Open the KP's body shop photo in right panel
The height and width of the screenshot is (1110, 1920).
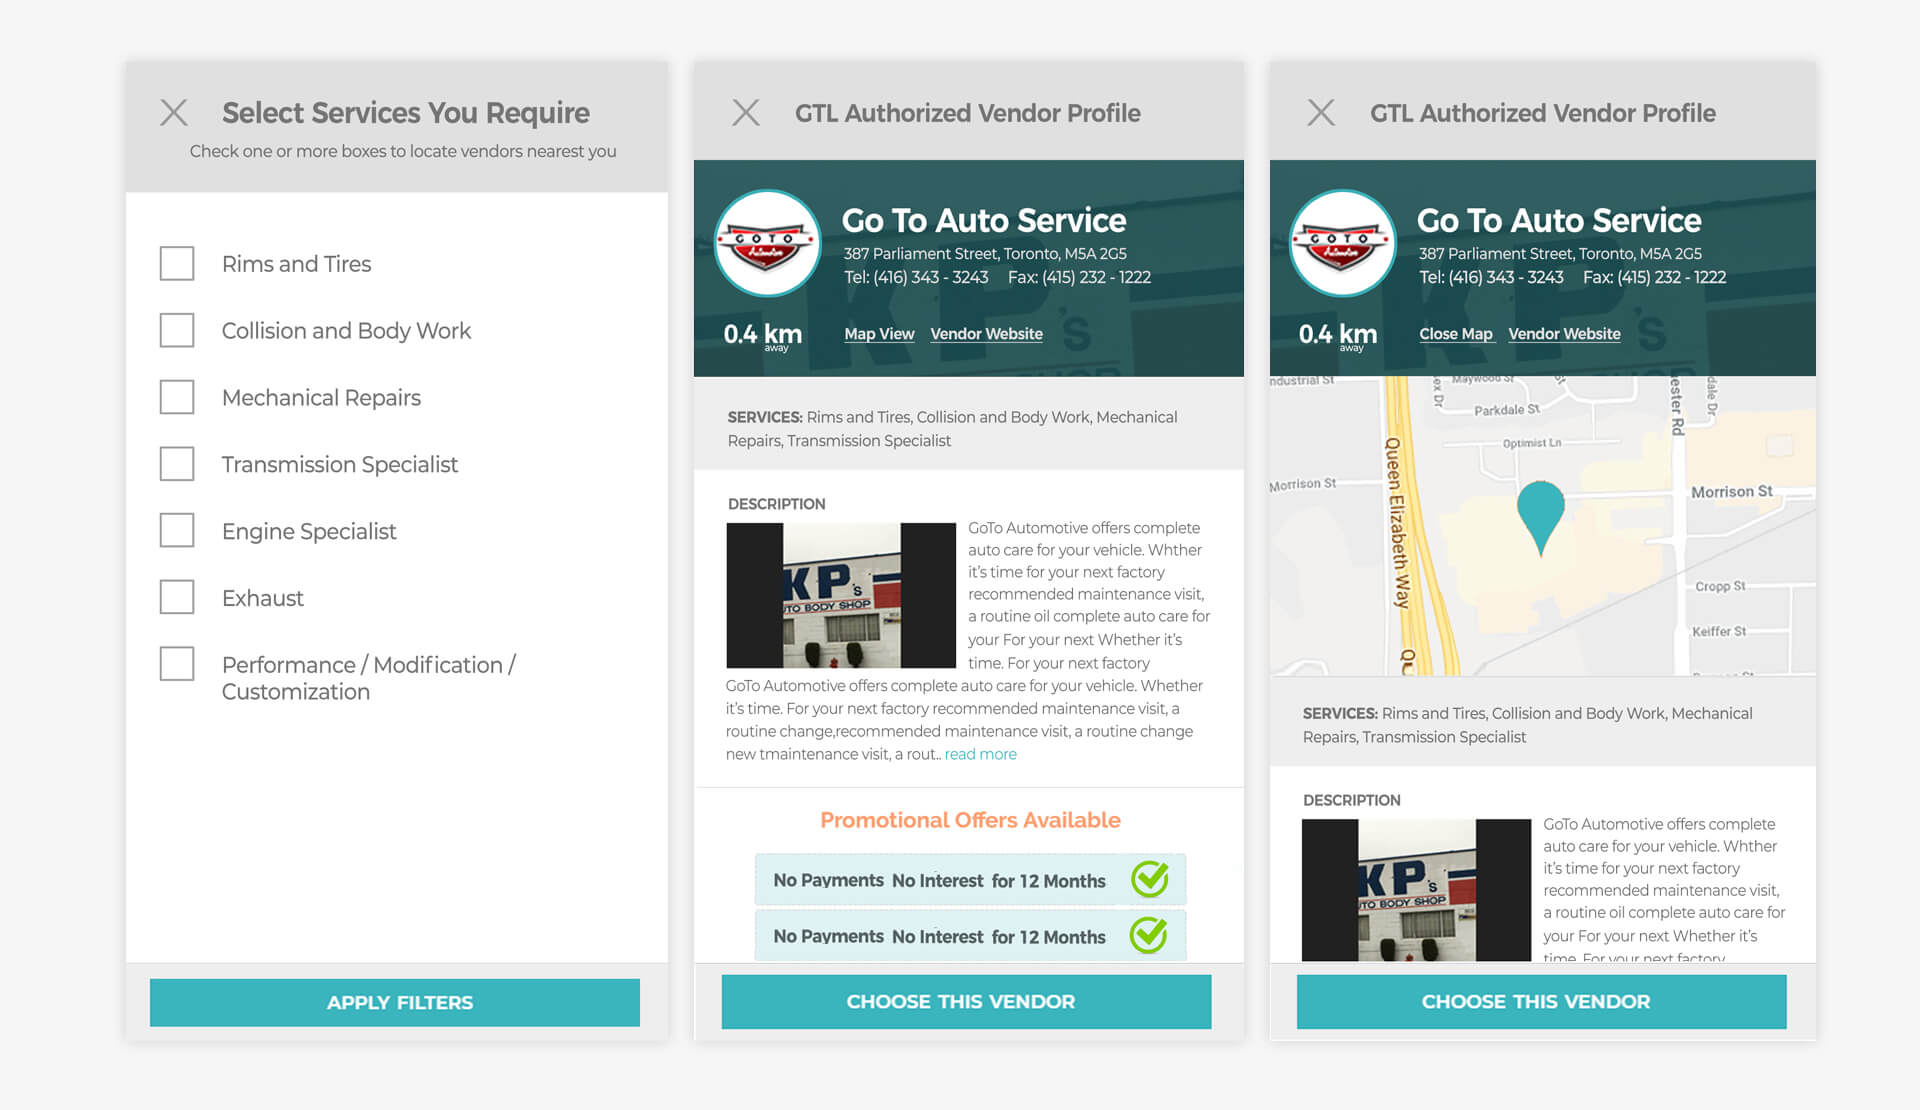coord(1416,890)
